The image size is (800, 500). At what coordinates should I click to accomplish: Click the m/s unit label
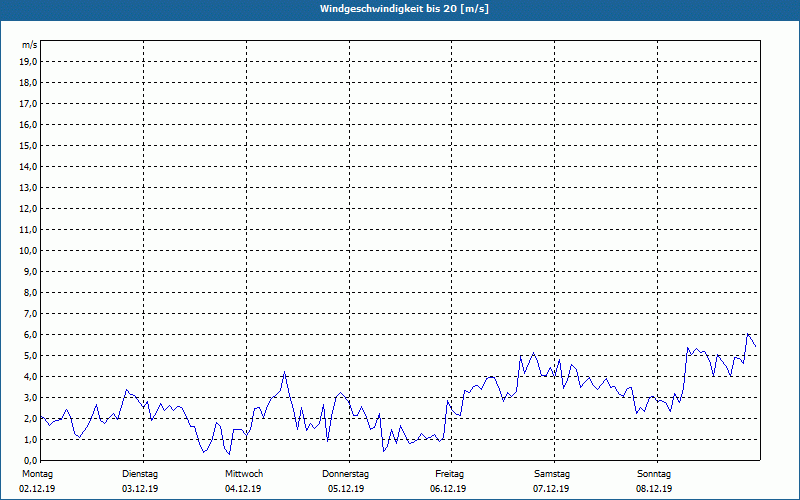coord(30,45)
